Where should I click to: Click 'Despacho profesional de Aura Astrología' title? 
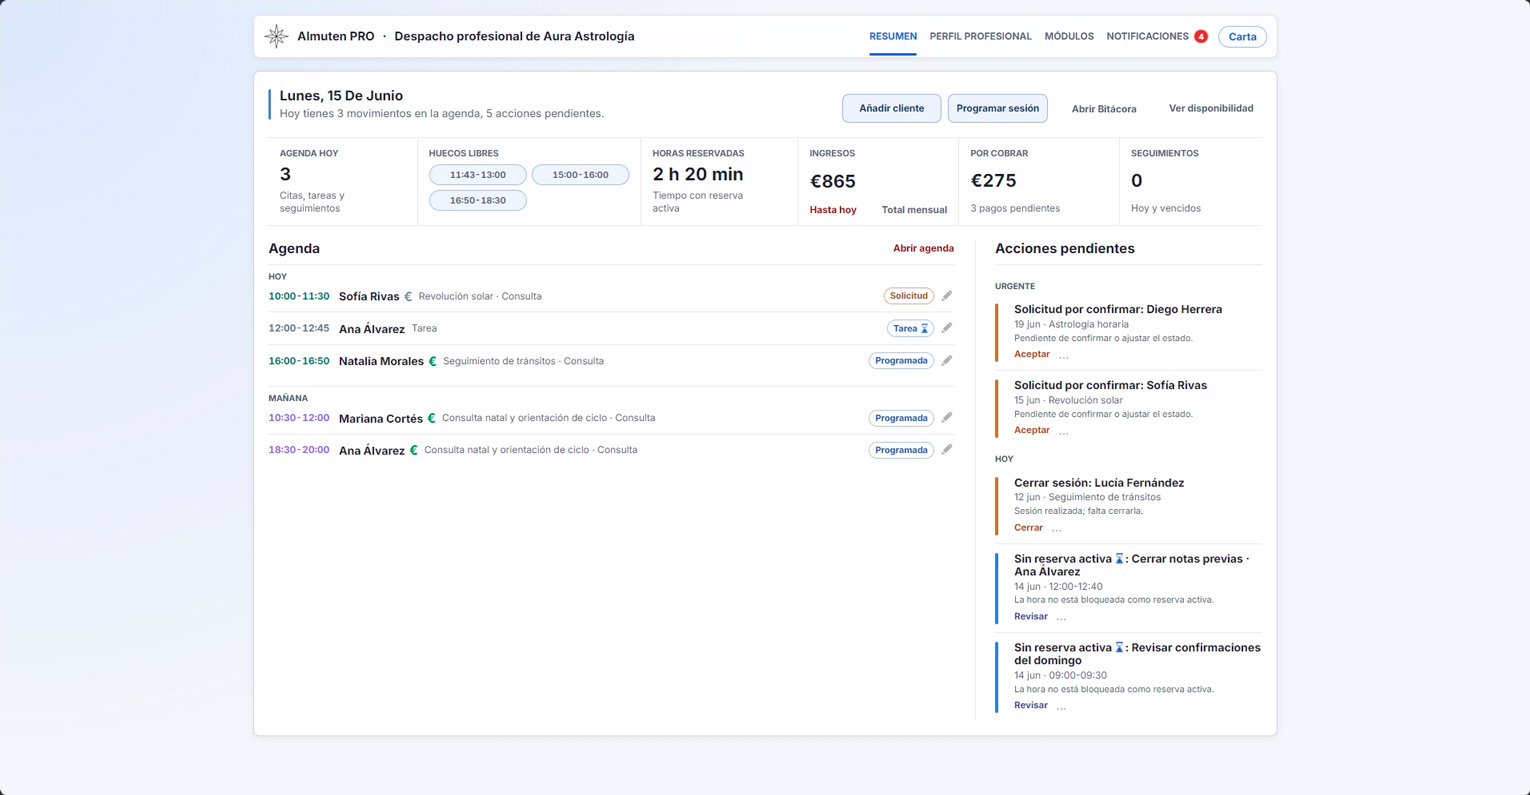click(x=514, y=37)
